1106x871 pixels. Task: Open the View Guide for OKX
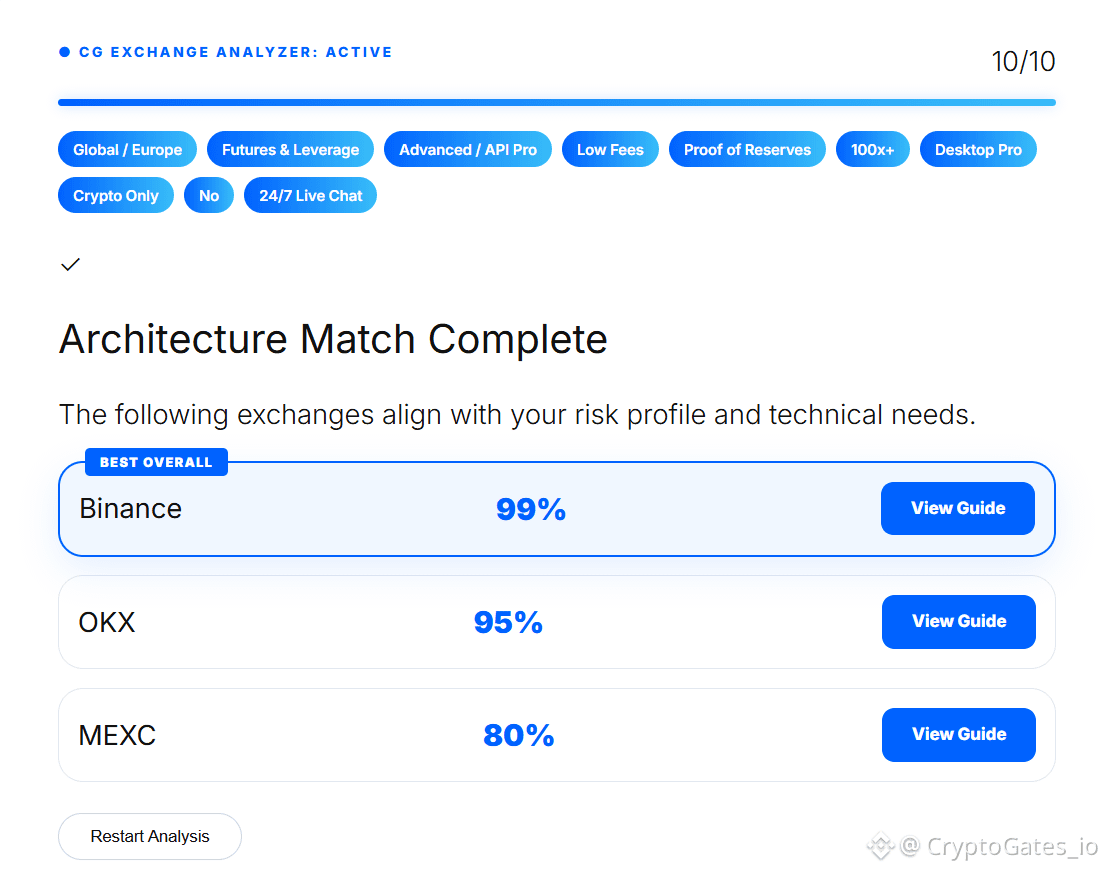pos(959,621)
